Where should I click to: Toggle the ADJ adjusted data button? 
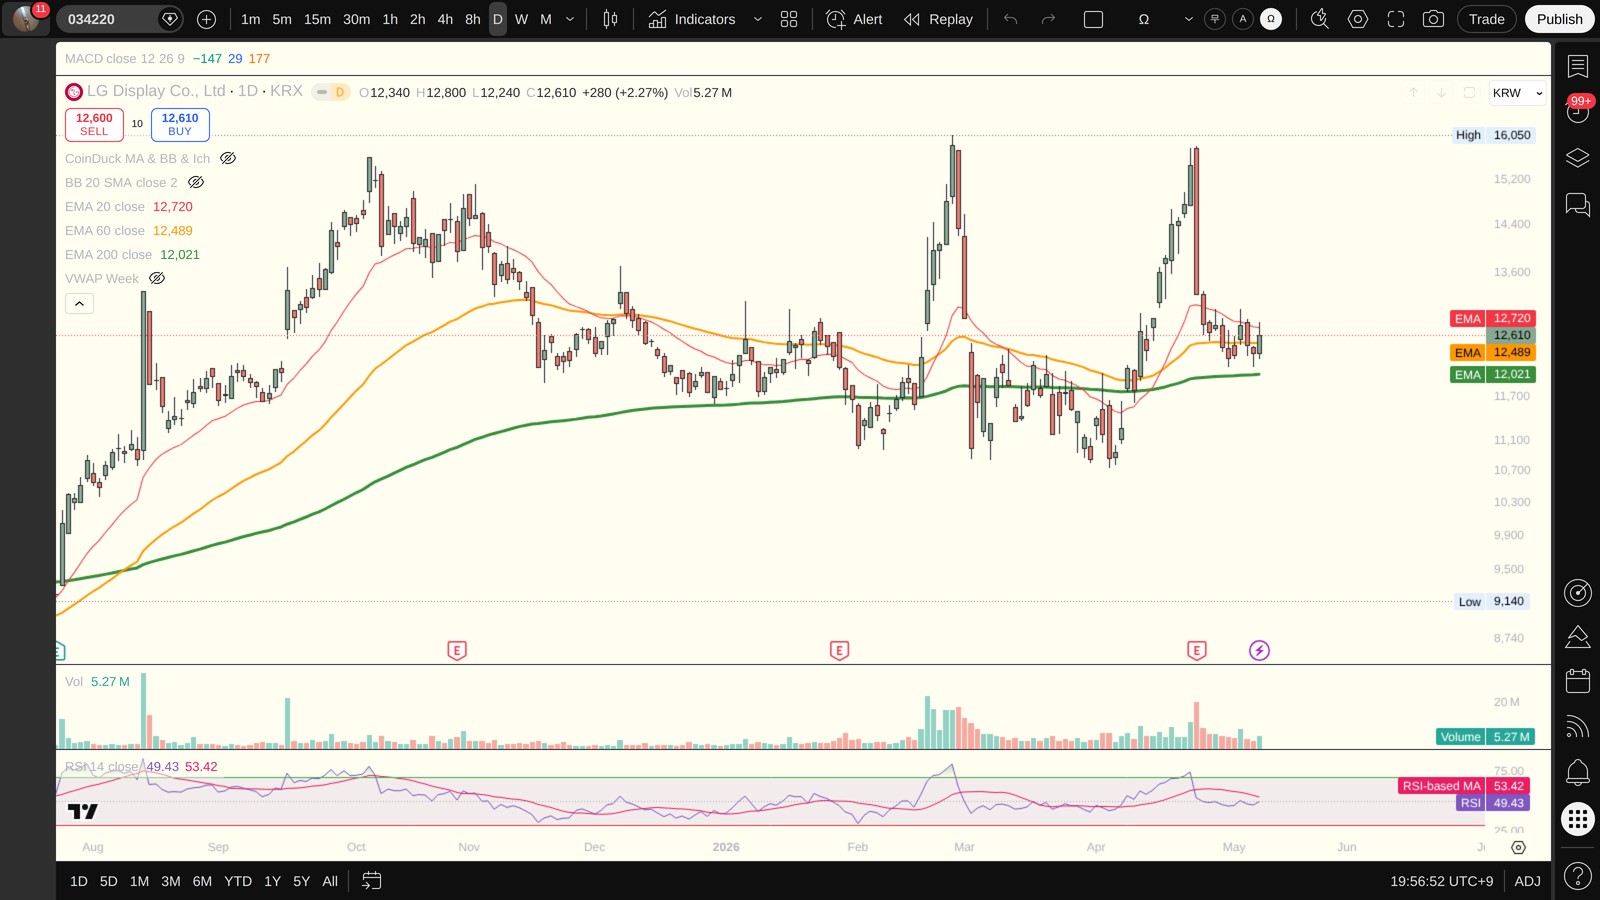point(1527,881)
